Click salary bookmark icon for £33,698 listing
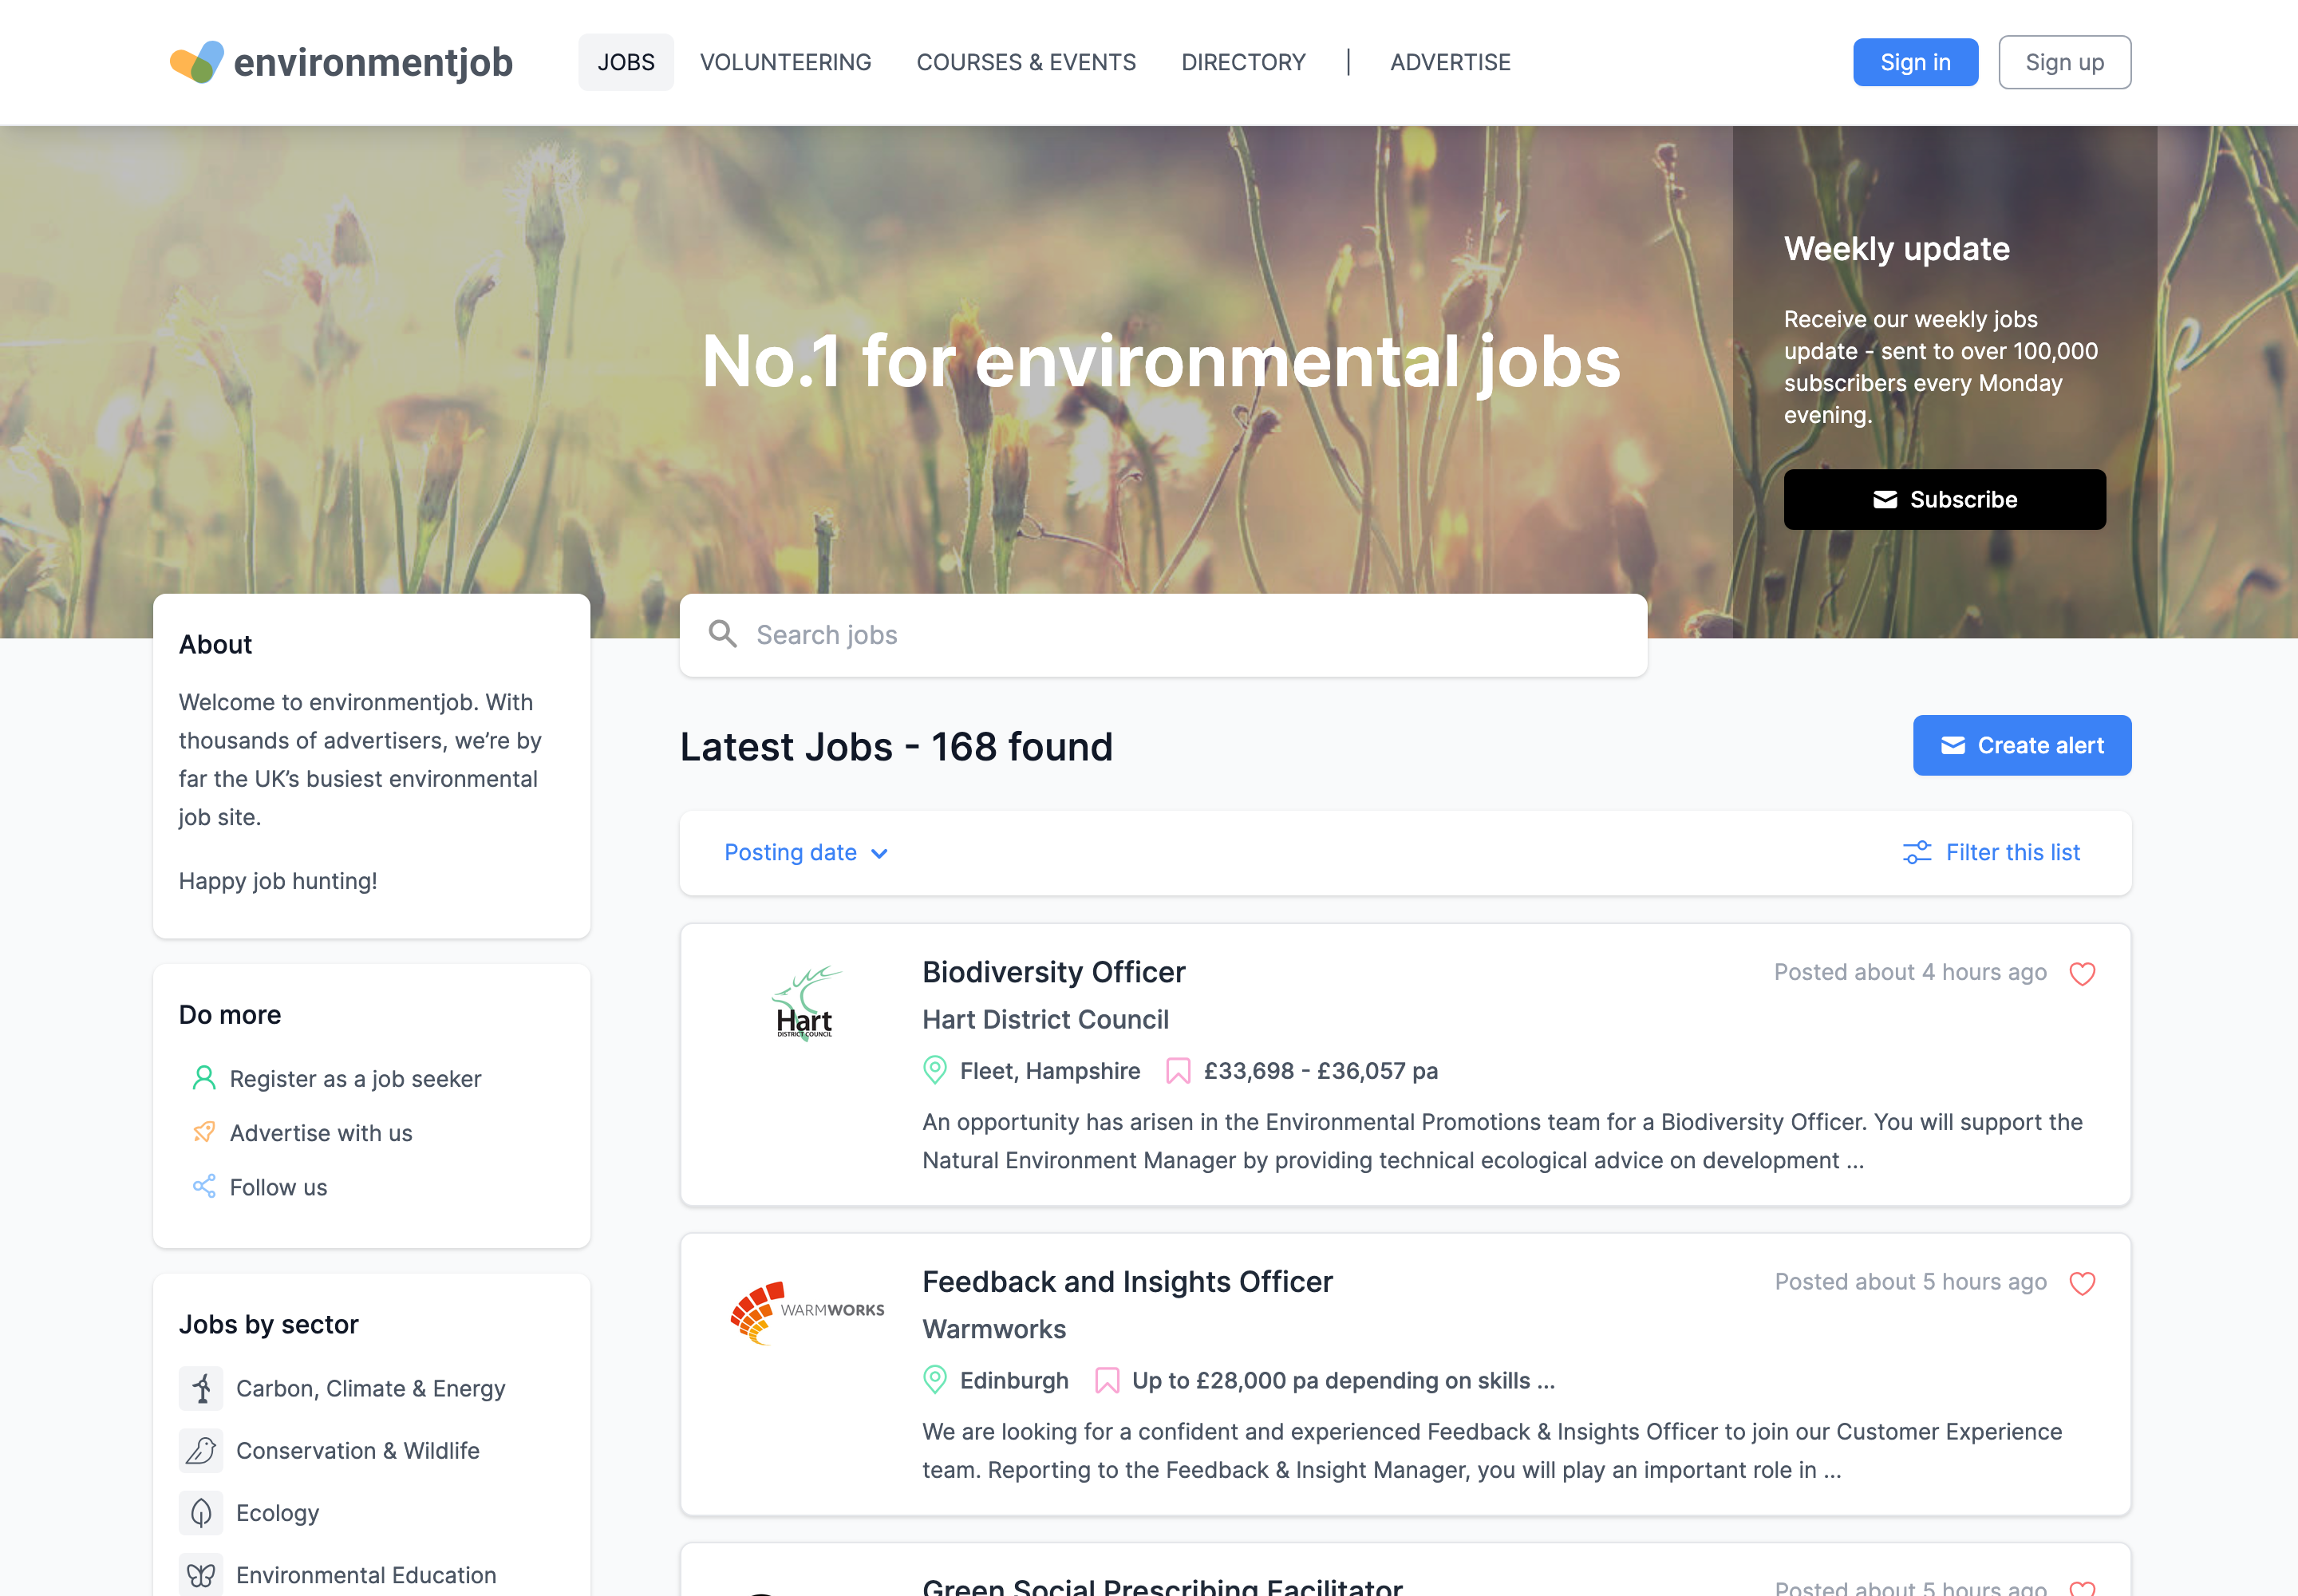The image size is (2298, 1596). pyautogui.click(x=1177, y=1071)
